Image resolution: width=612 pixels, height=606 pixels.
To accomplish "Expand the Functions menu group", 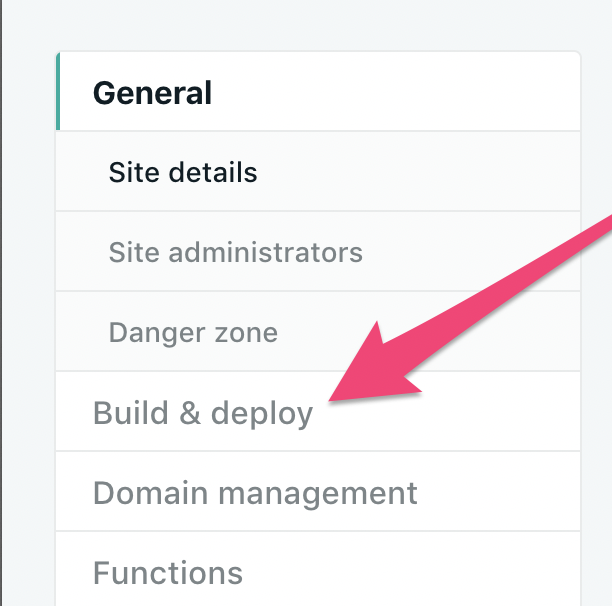I will 168,572.
